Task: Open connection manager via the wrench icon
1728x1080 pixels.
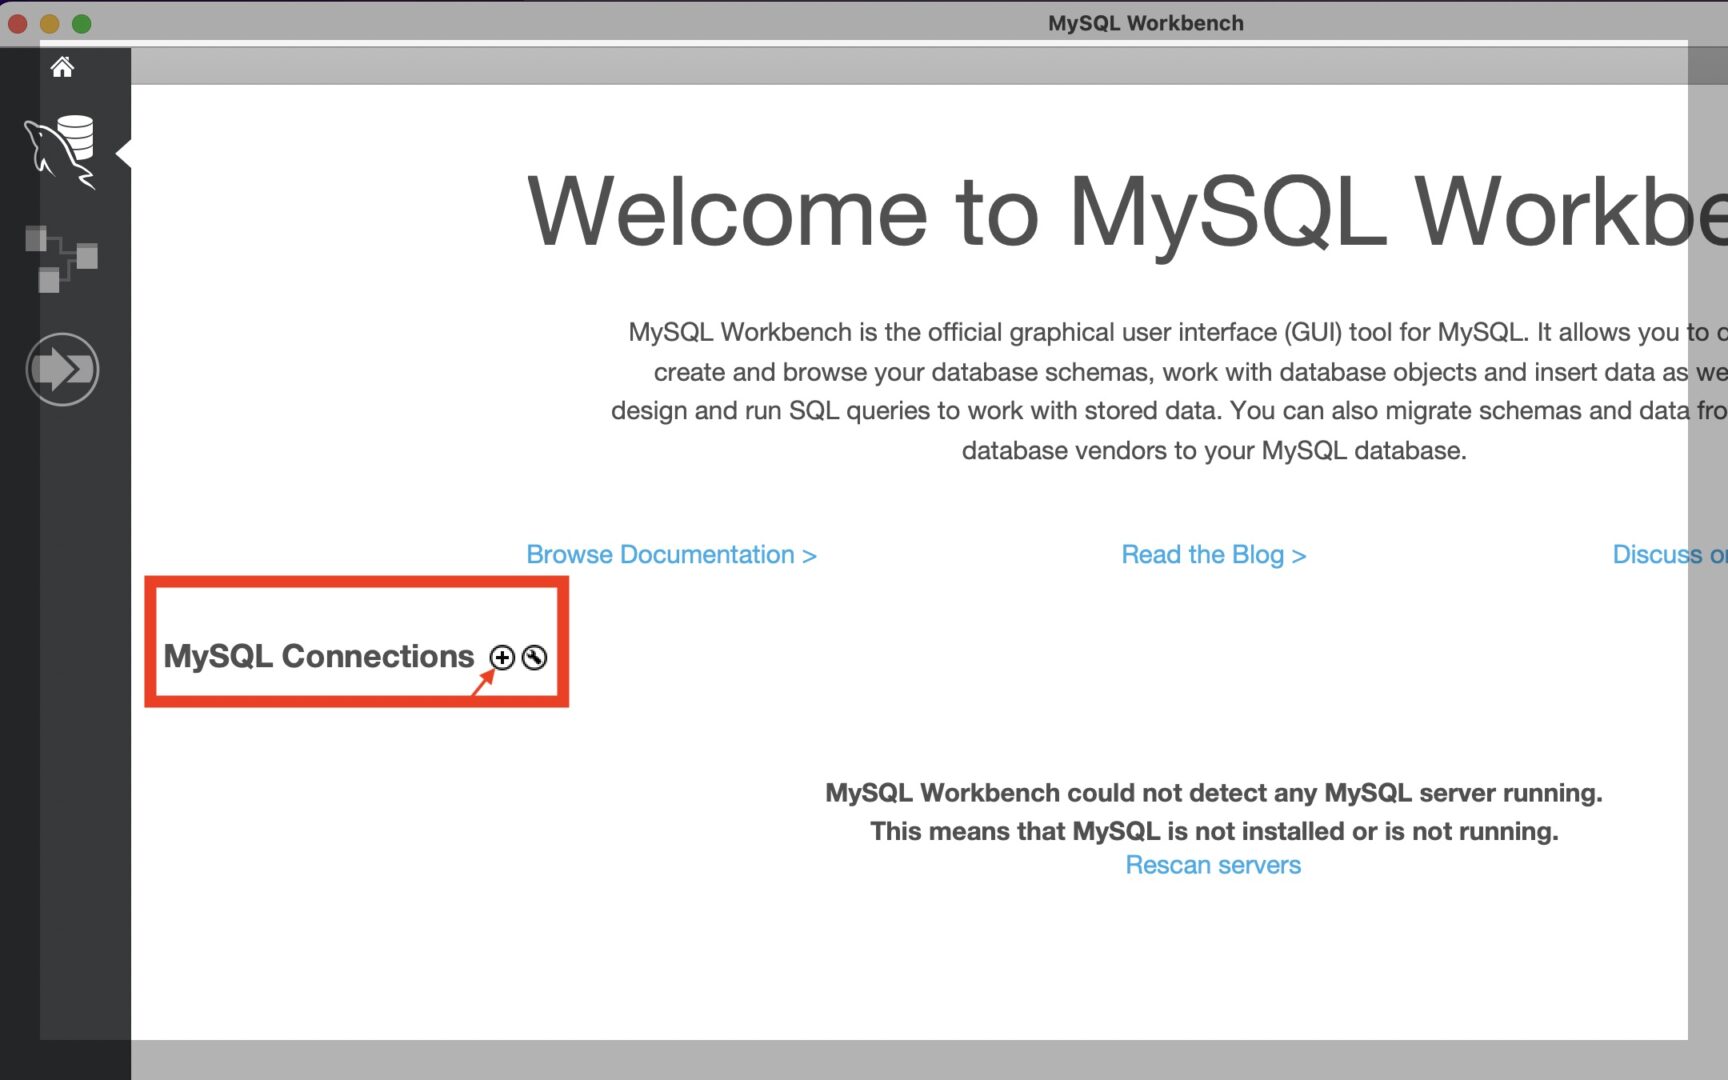Action: (535, 657)
